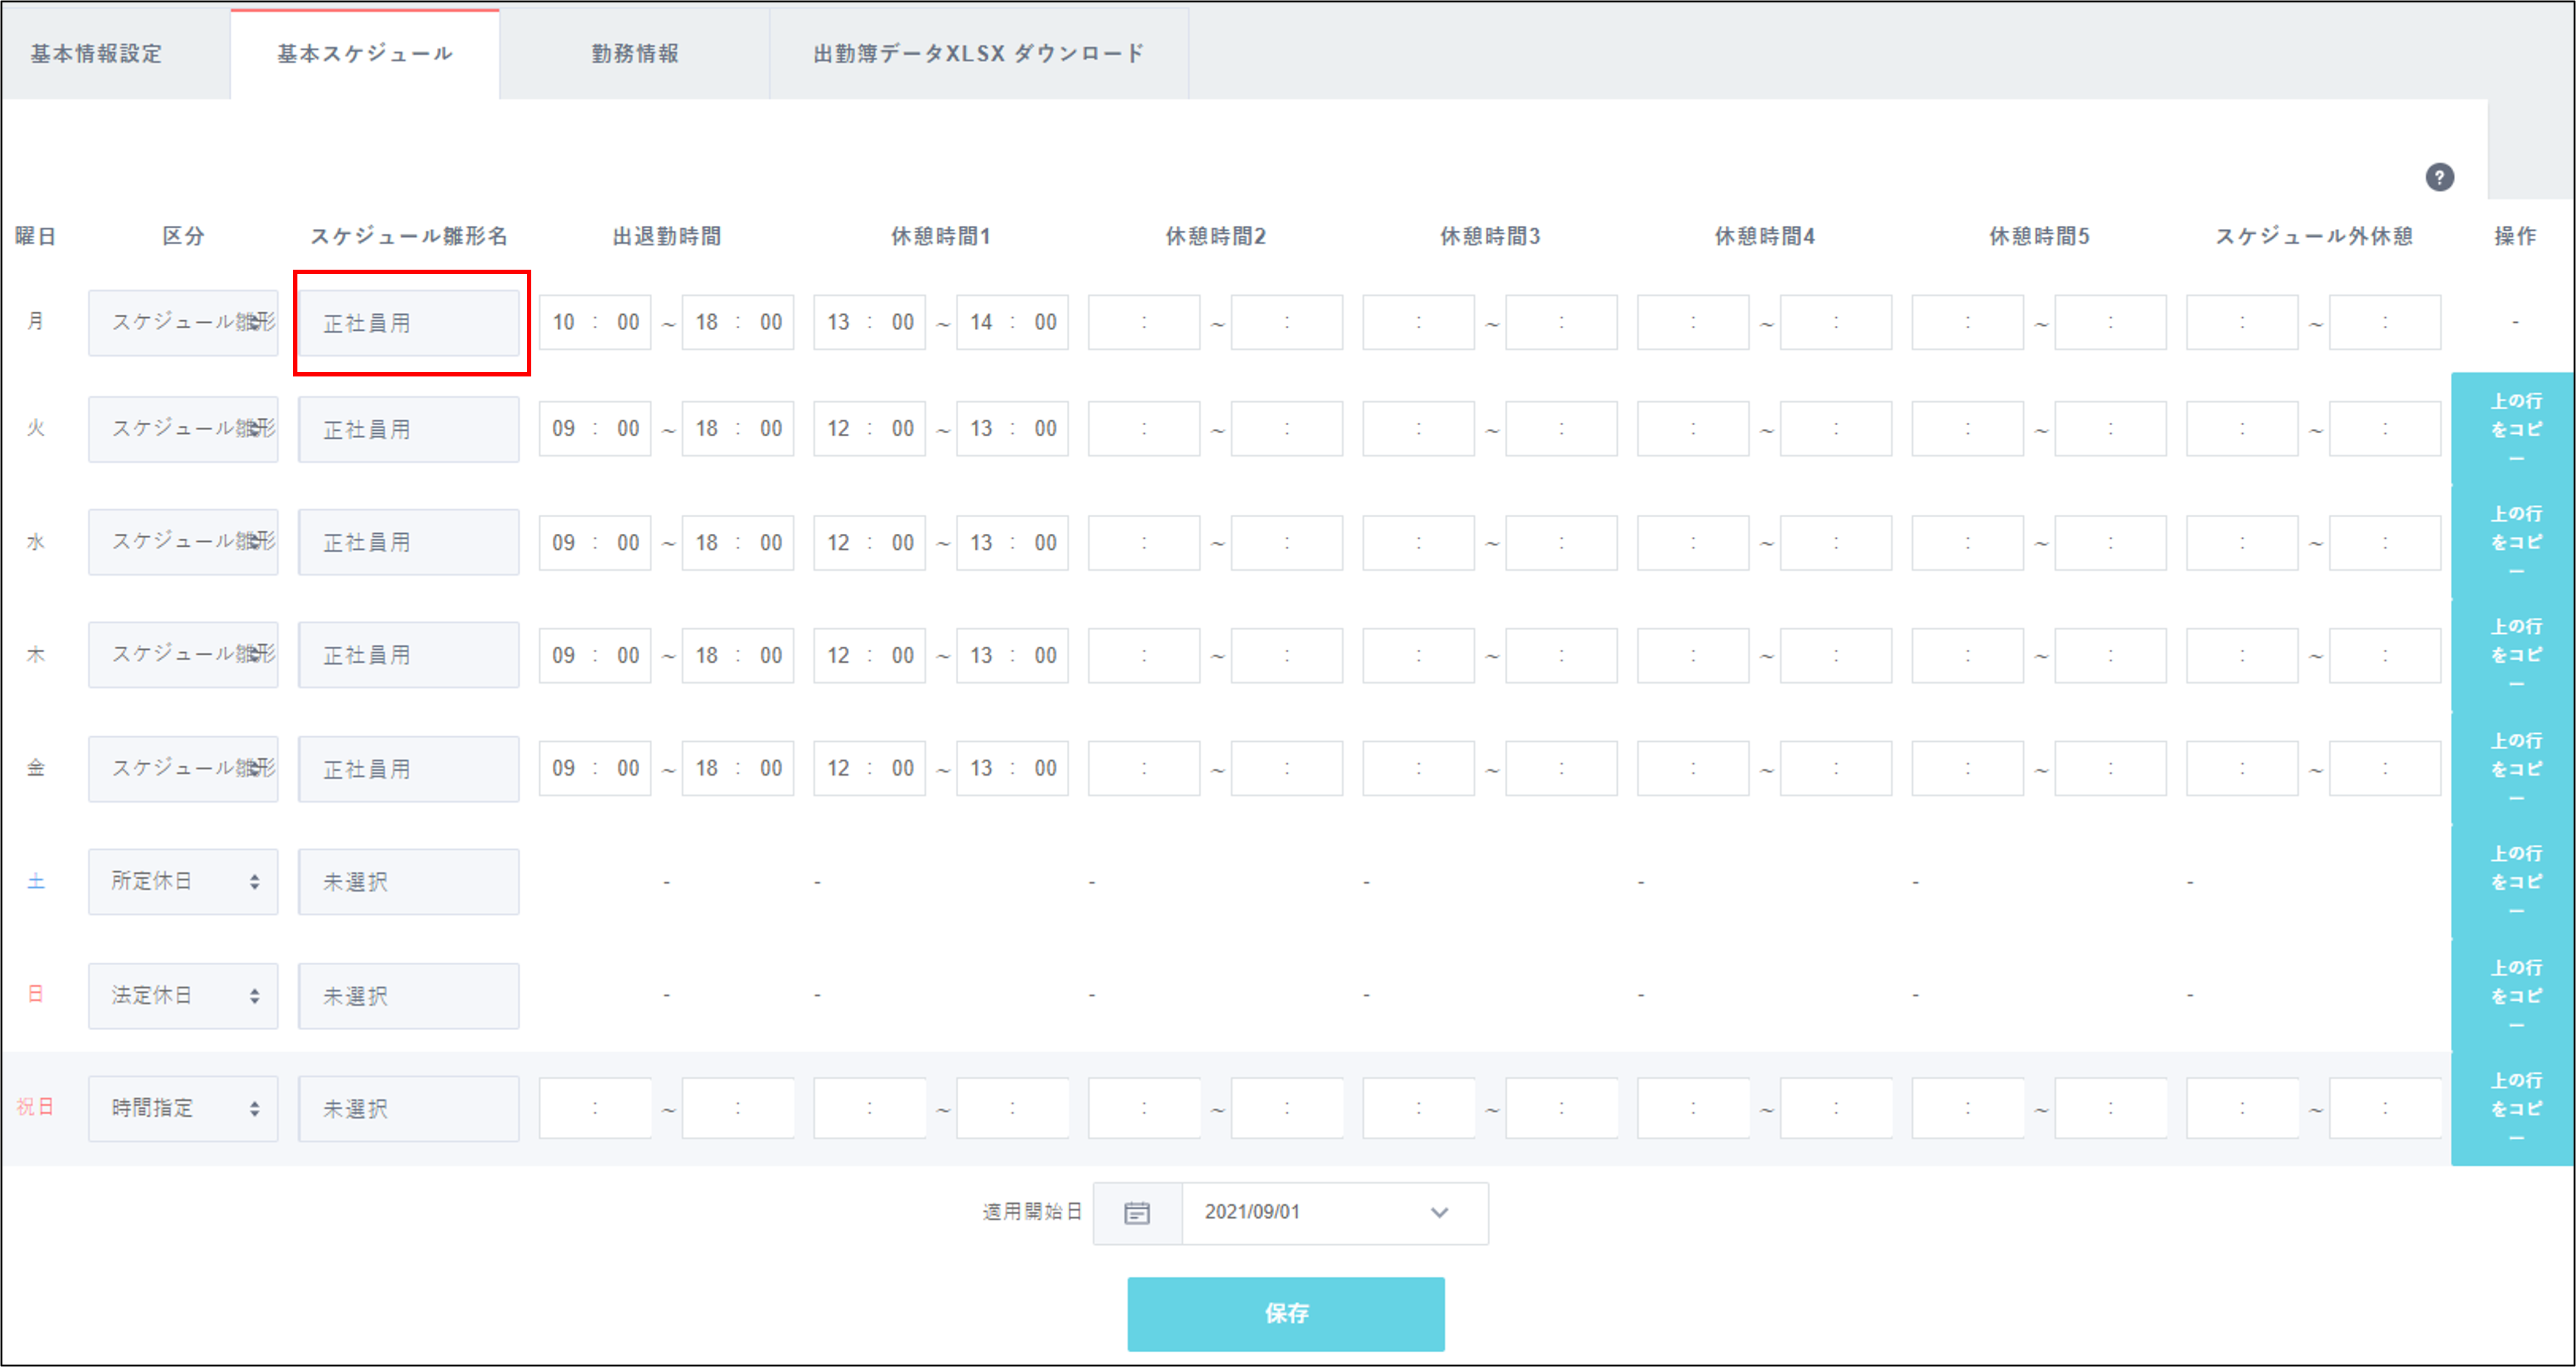
Task: Click 上の行をコピー in the 火 row
Action: tap(2514, 428)
